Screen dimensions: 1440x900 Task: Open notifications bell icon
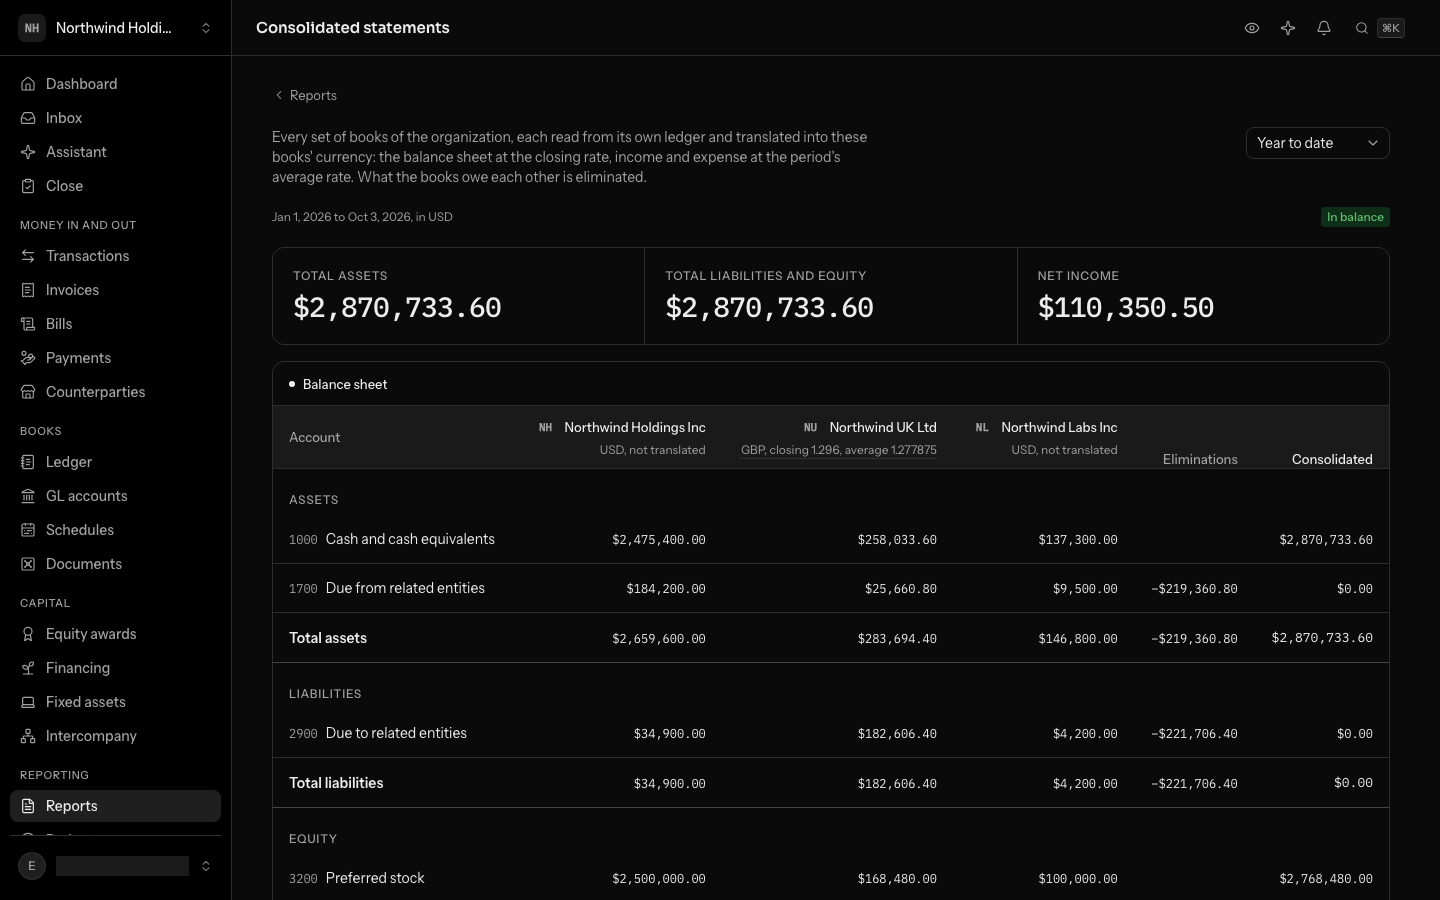coord(1324,28)
